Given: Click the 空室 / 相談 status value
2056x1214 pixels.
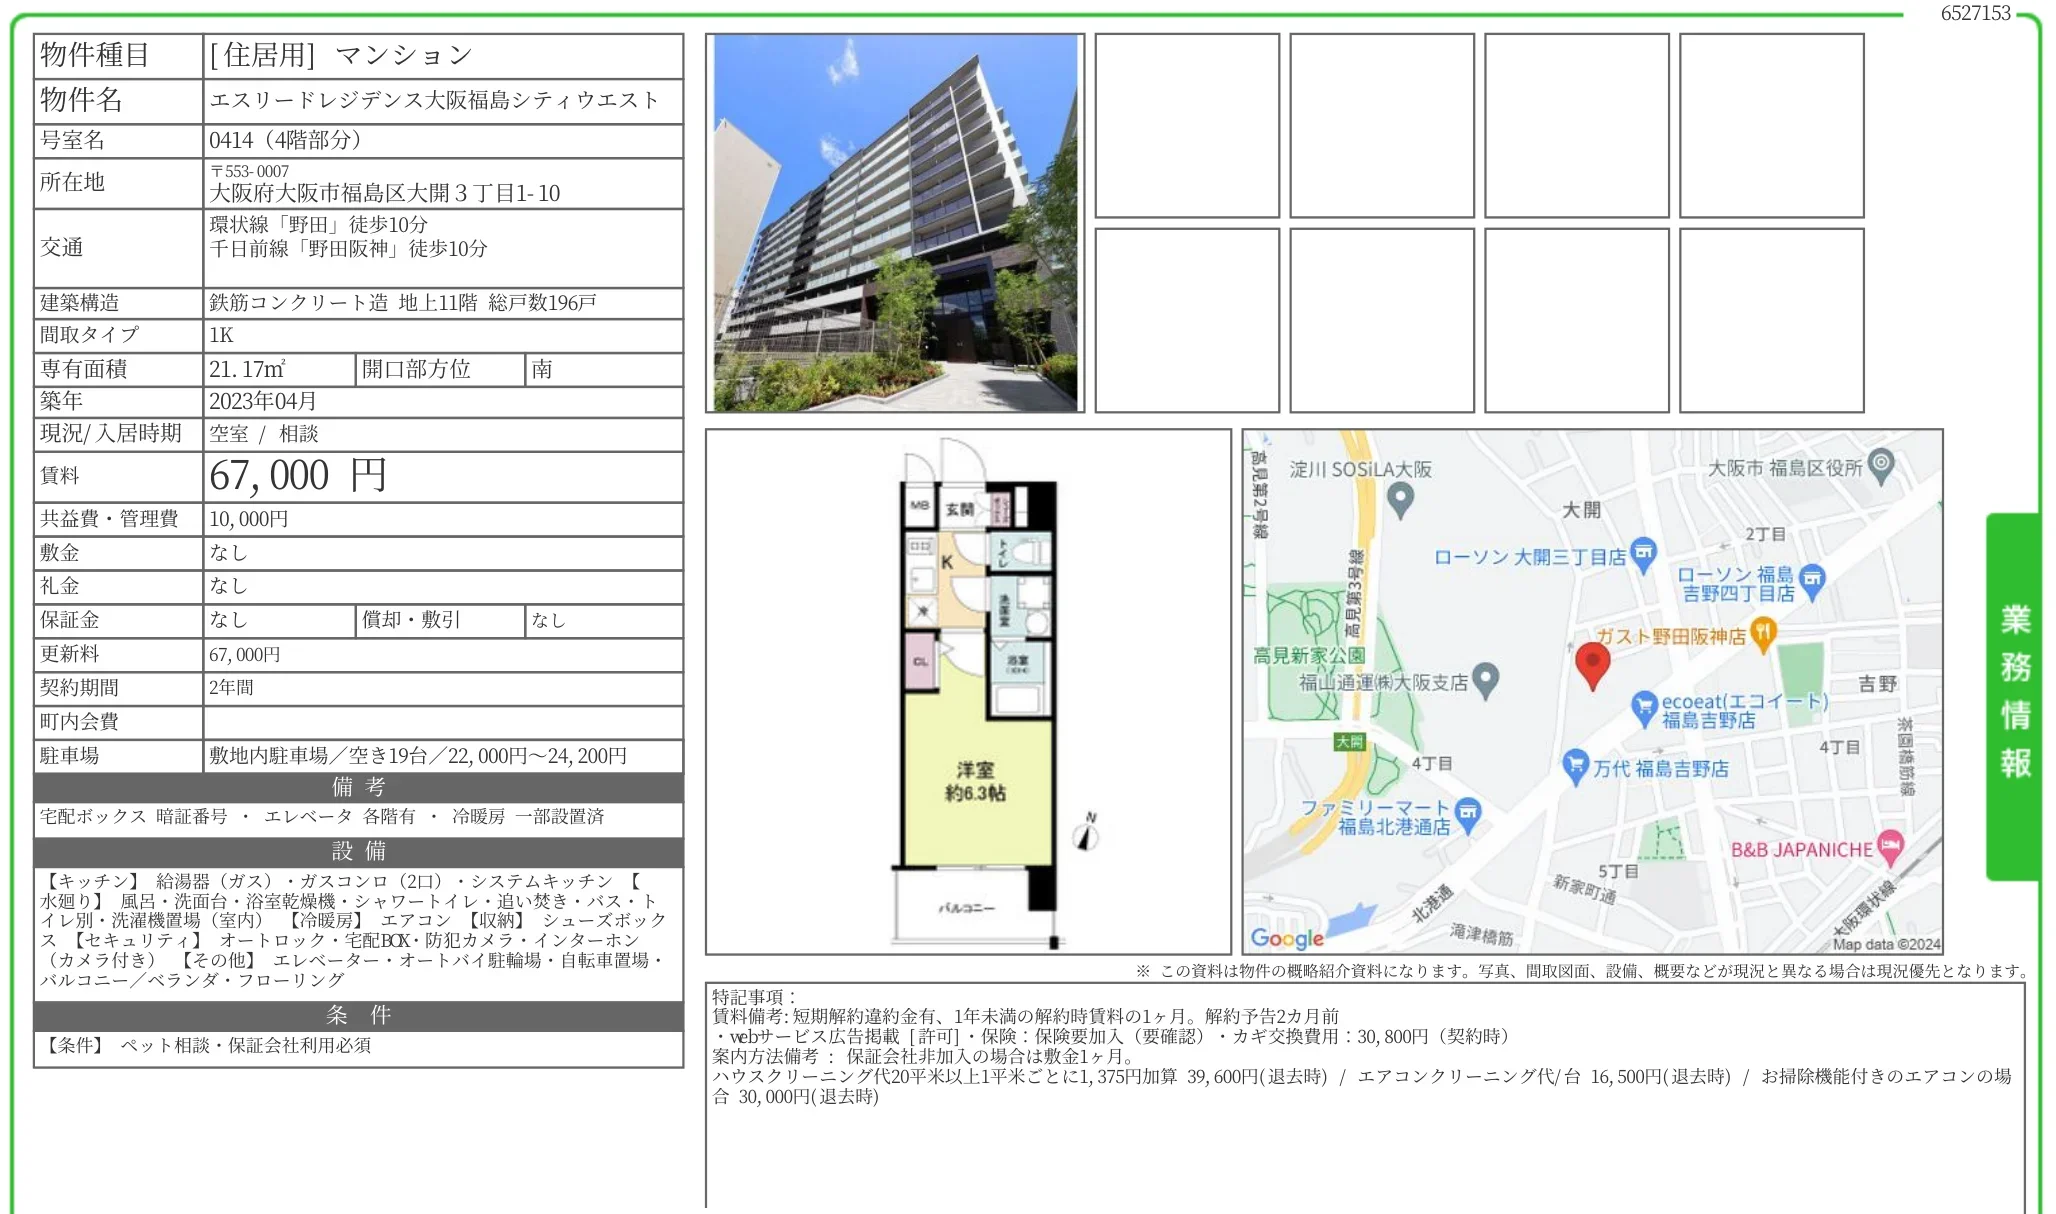Looking at the screenshot, I should point(264,434).
